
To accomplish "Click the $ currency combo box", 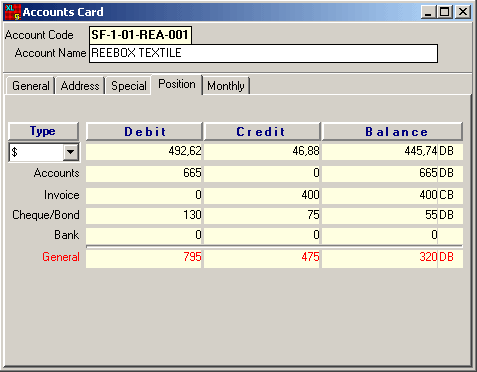I will (44, 152).
